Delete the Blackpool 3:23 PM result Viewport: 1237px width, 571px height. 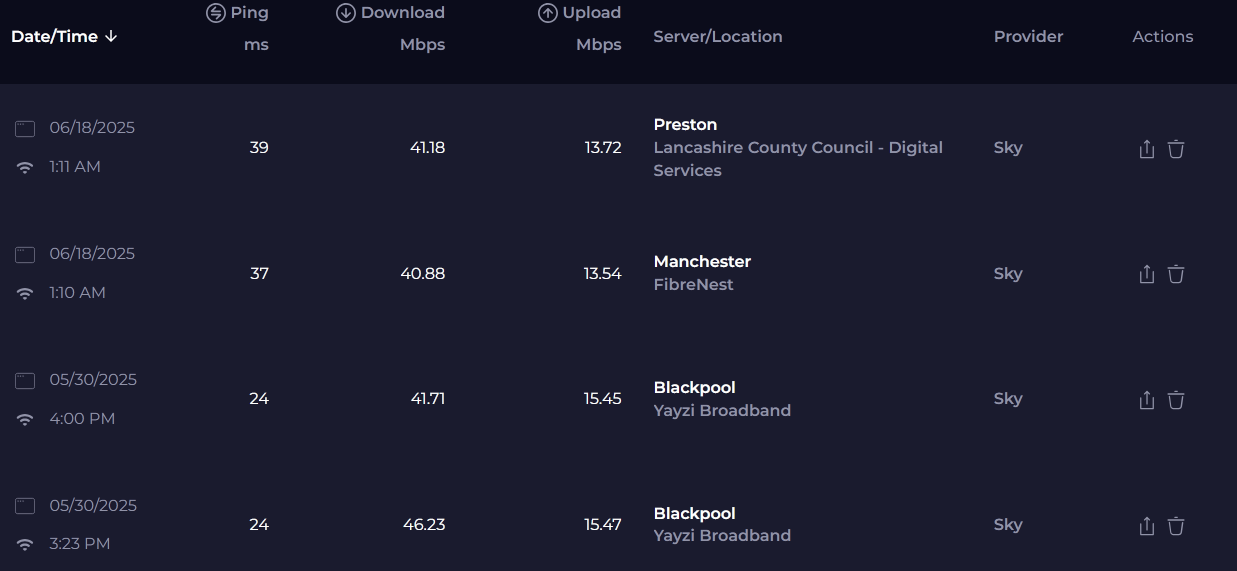point(1176,526)
